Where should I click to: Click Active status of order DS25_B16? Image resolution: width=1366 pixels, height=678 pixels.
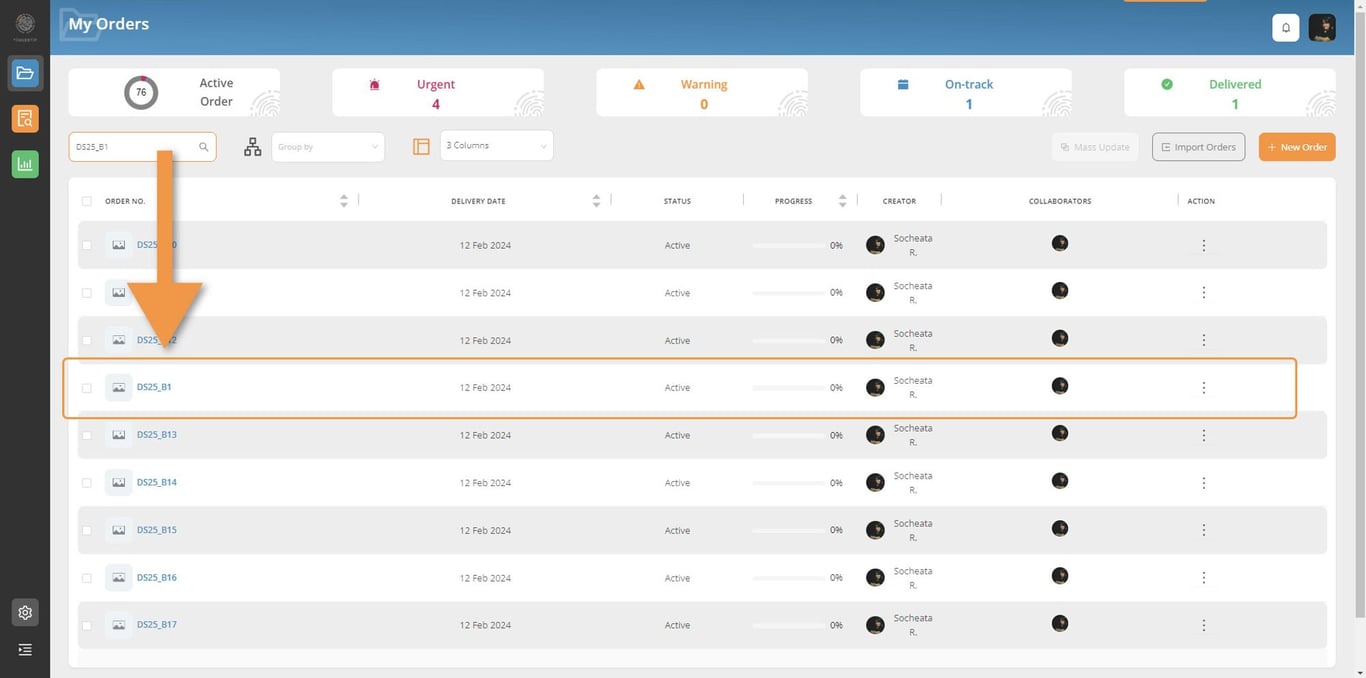click(677, 578)
